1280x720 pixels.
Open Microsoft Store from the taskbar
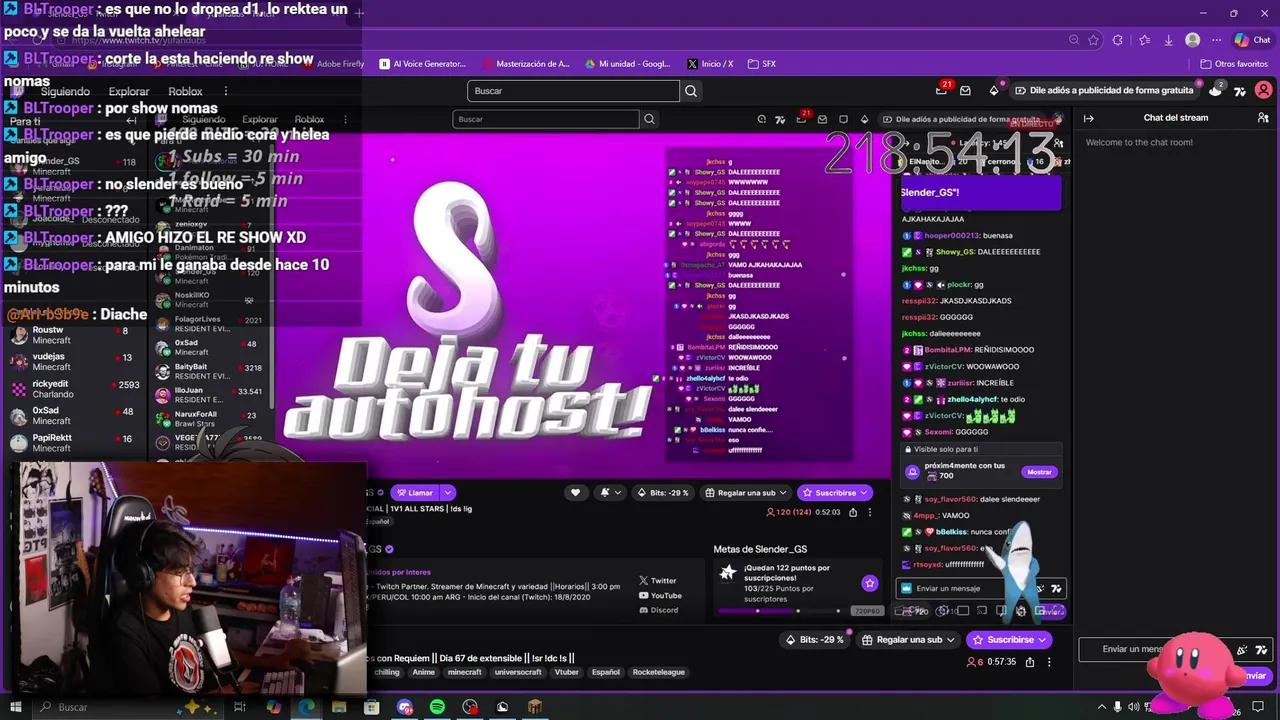point(371,707)
